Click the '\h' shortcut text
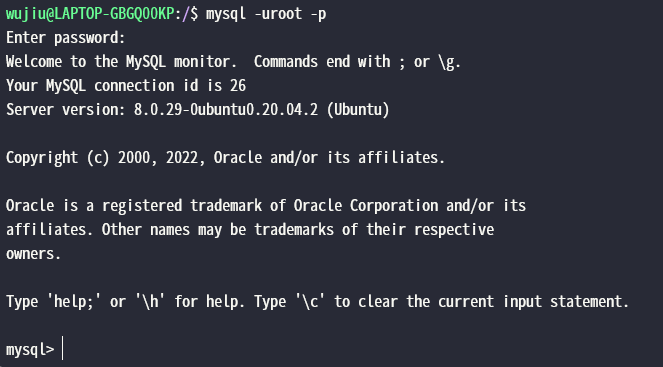 [x=150, y=301]
